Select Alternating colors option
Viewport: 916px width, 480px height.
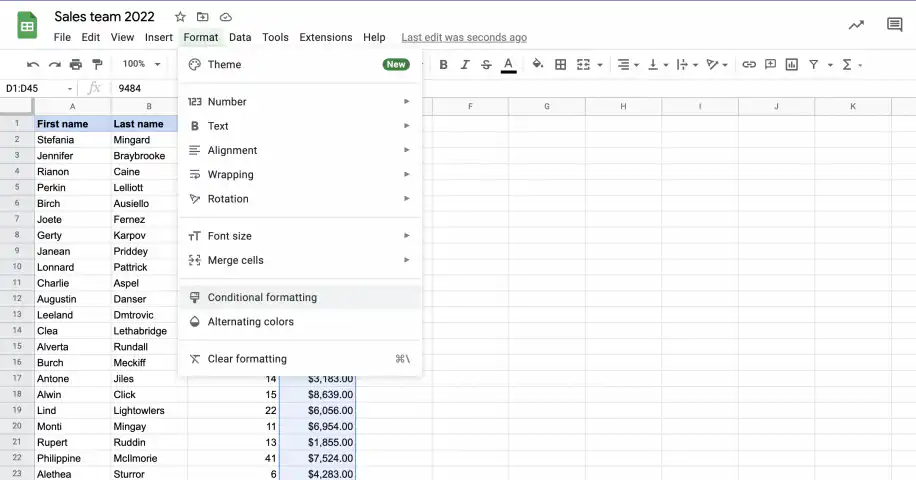click(x=300, y=322)
